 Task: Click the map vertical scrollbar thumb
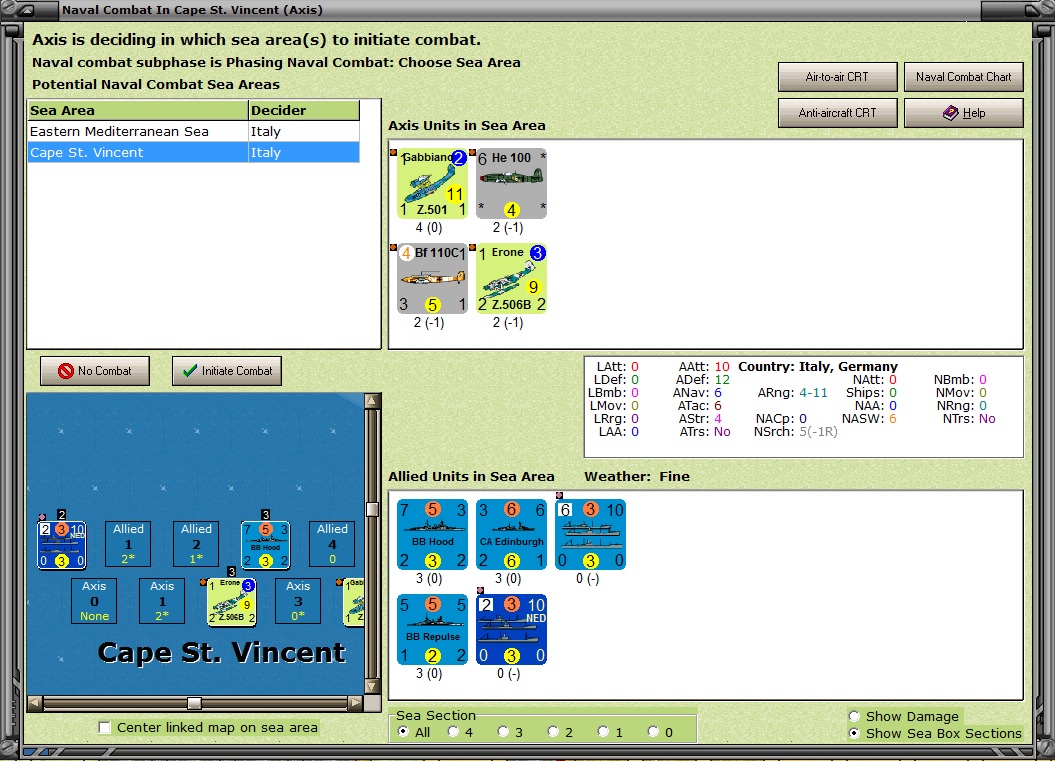click(x=372, y=509)
